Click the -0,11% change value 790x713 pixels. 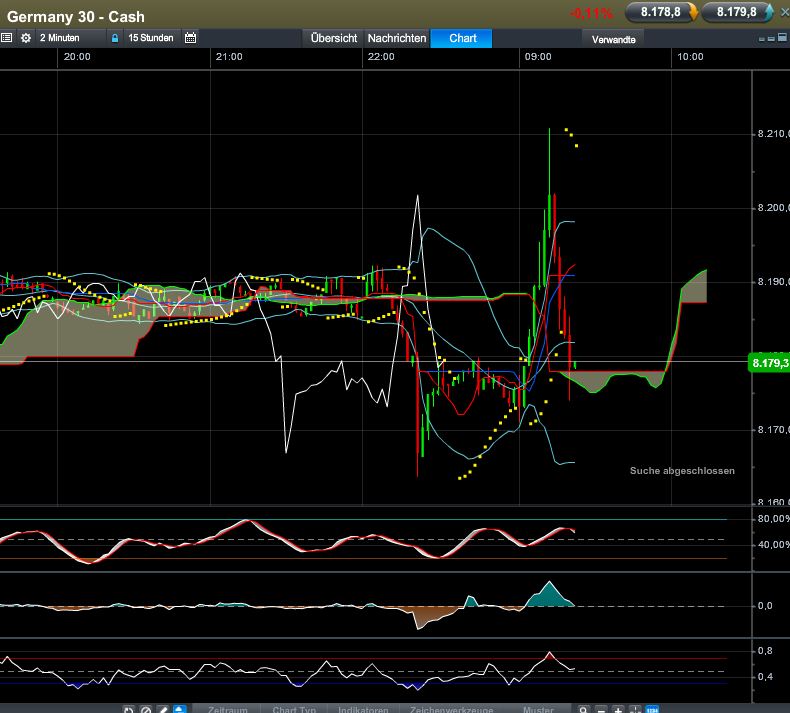591,14
